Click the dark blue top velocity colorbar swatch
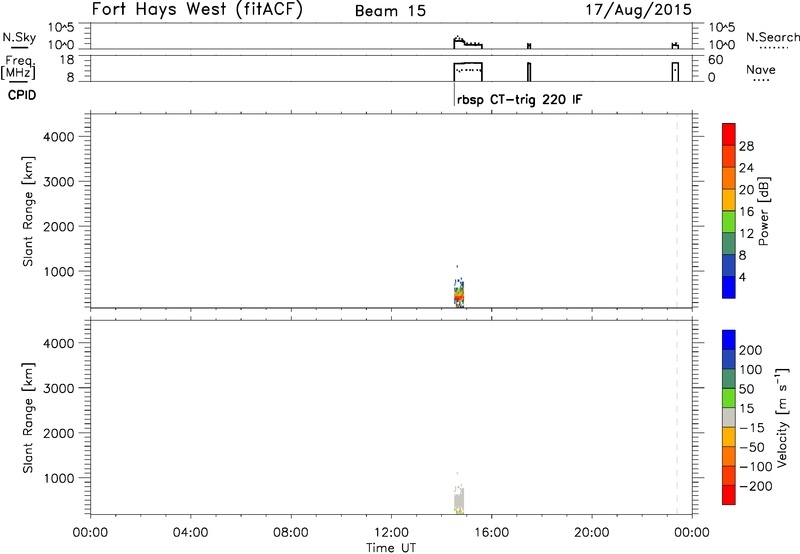Image resolution: width=800 pixels, height=554 pixels. (x=729, y=340)
